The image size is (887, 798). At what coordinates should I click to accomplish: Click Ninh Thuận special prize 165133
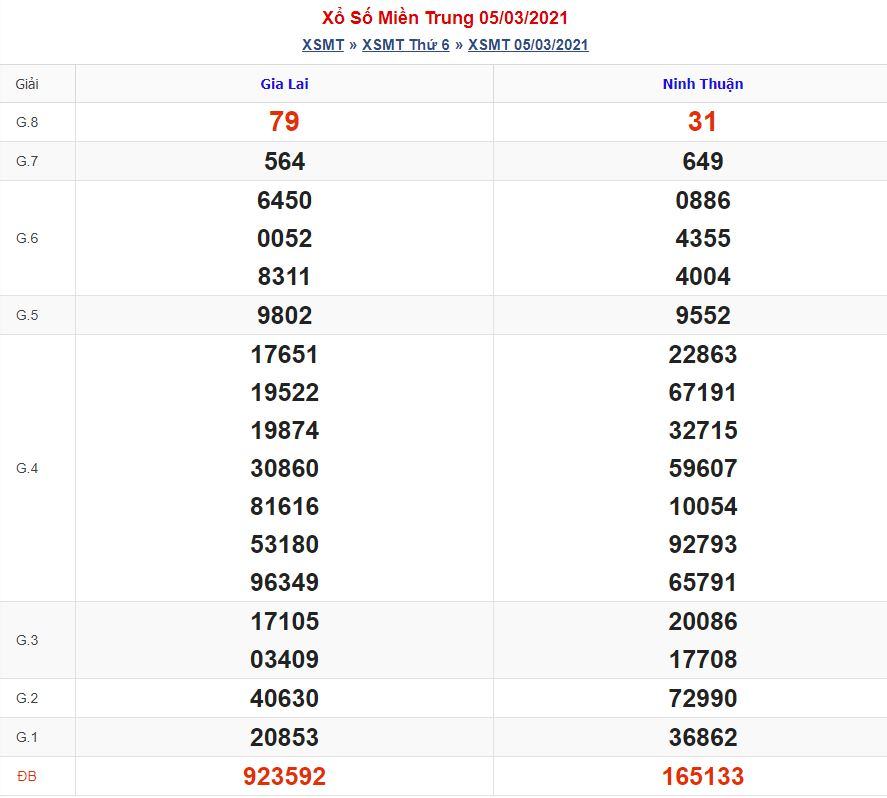[x=703, y=776]
